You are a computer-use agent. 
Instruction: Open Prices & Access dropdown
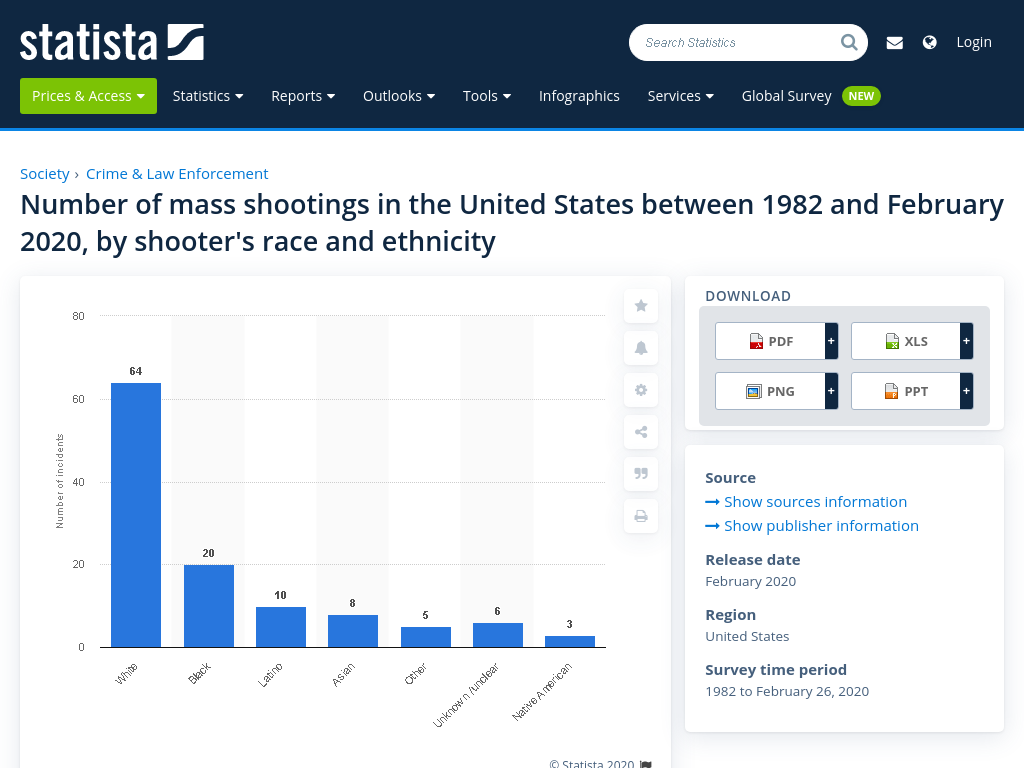pyautogui.click(x=88, y=96)
